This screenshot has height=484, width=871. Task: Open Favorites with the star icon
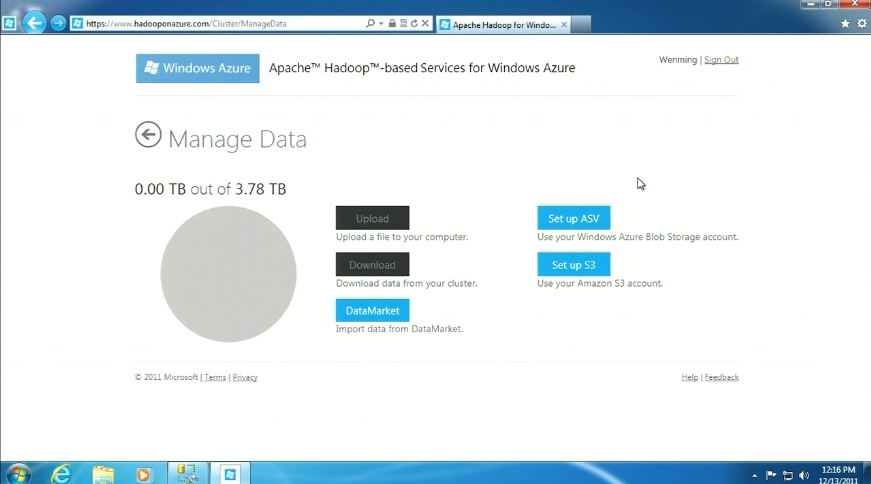845,23
